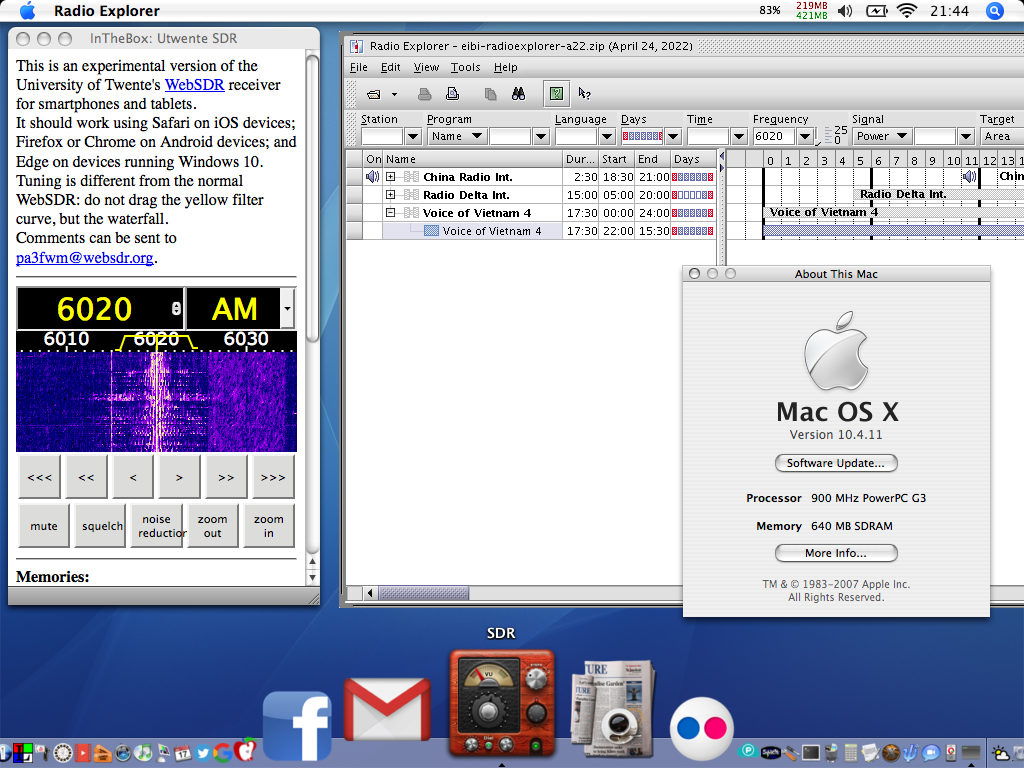Click the SDR waterfall display

click(x=156, y=402)
